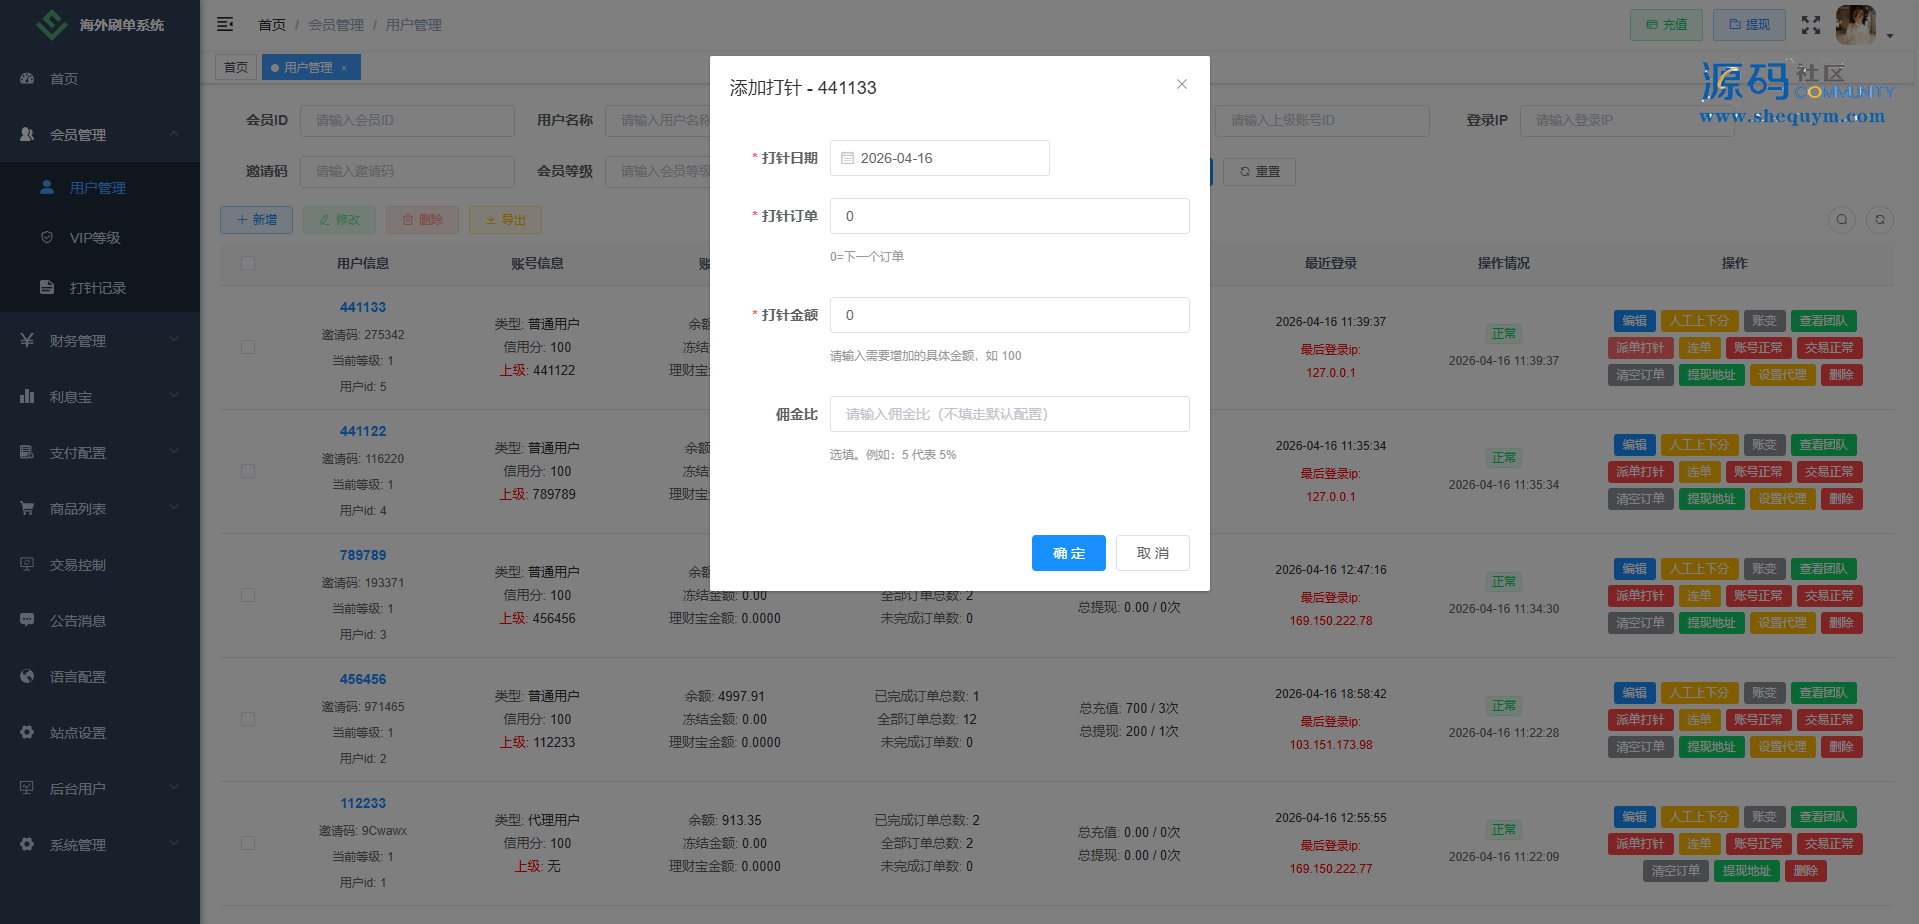Viewport: 1919px width, 924px height.
Task: Click the sidebar collapse hamburger icon
Action: point(225,24)
